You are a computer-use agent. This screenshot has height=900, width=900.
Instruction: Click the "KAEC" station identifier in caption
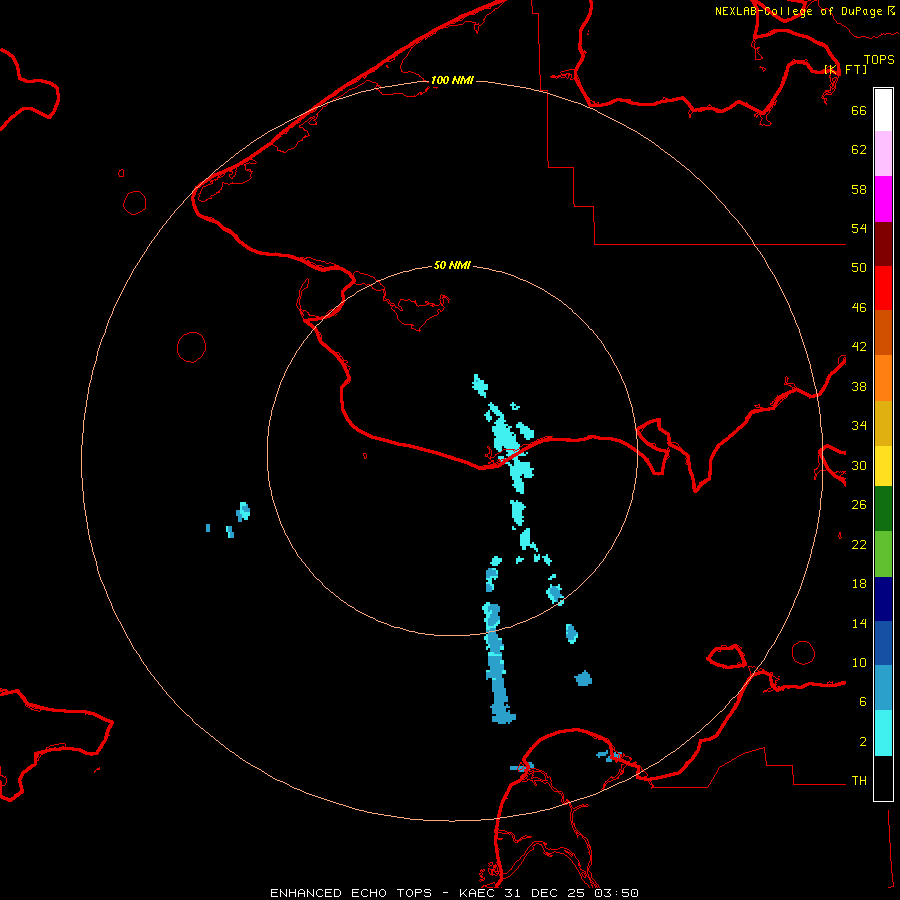tap(480, 893)
